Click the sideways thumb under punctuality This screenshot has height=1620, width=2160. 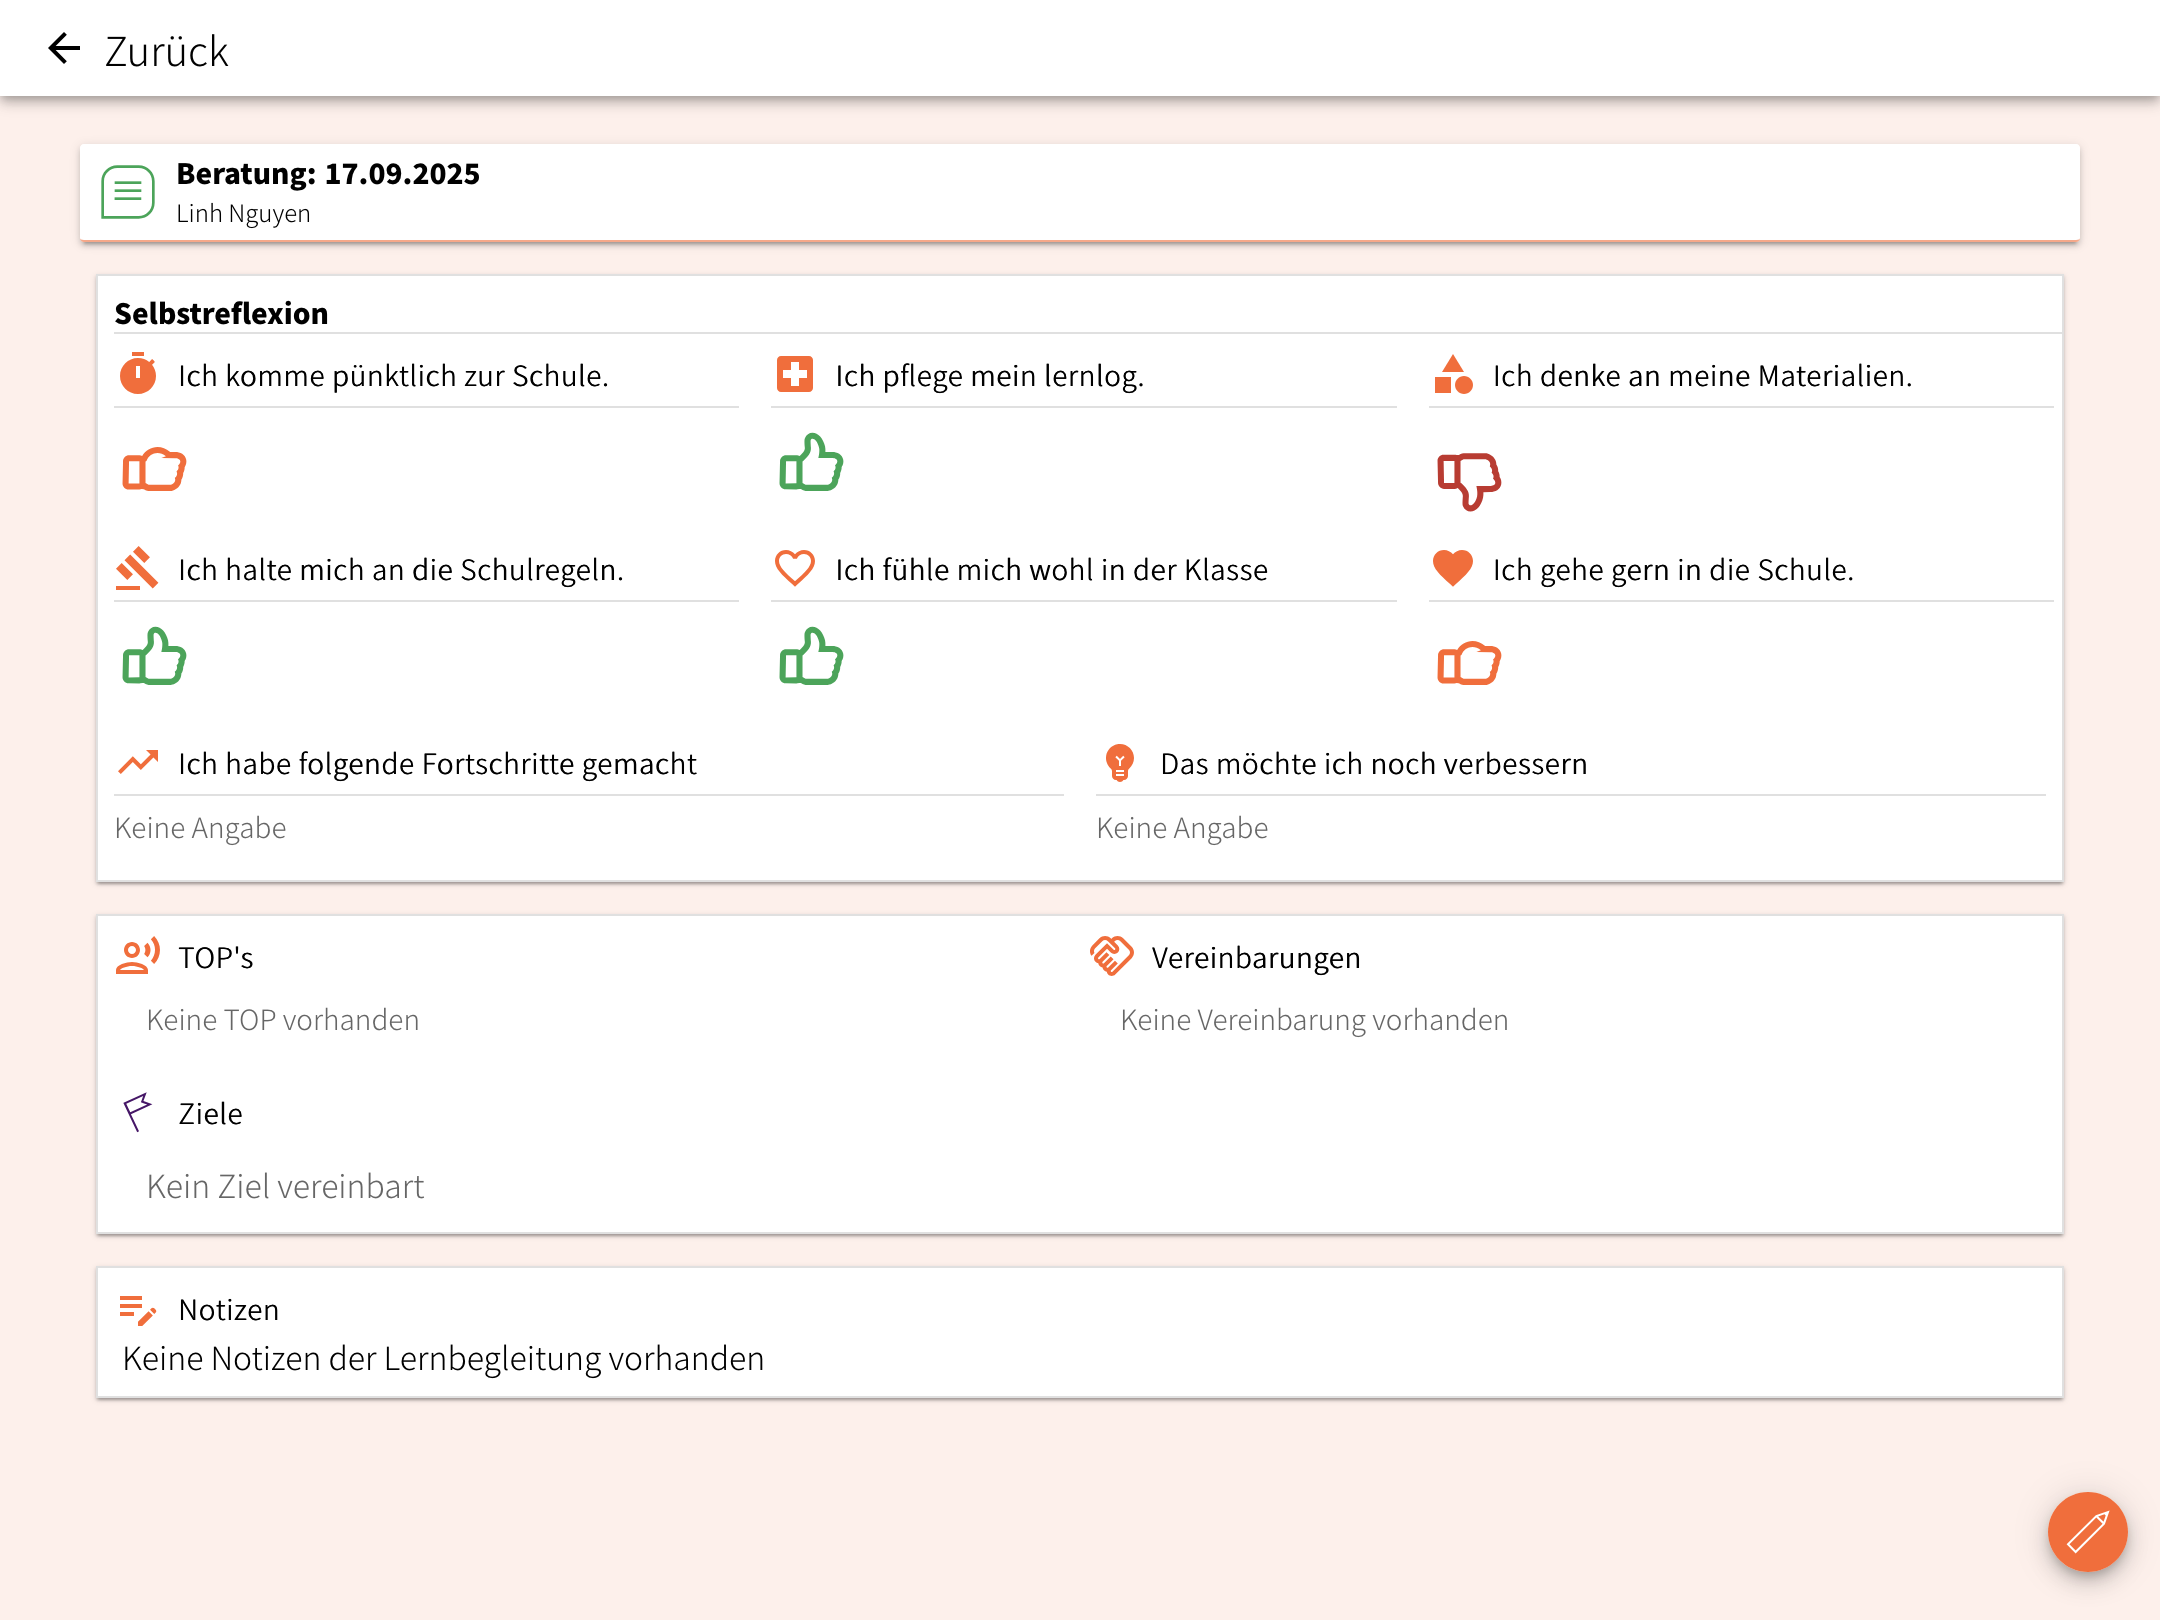click(x=154, y=468)
